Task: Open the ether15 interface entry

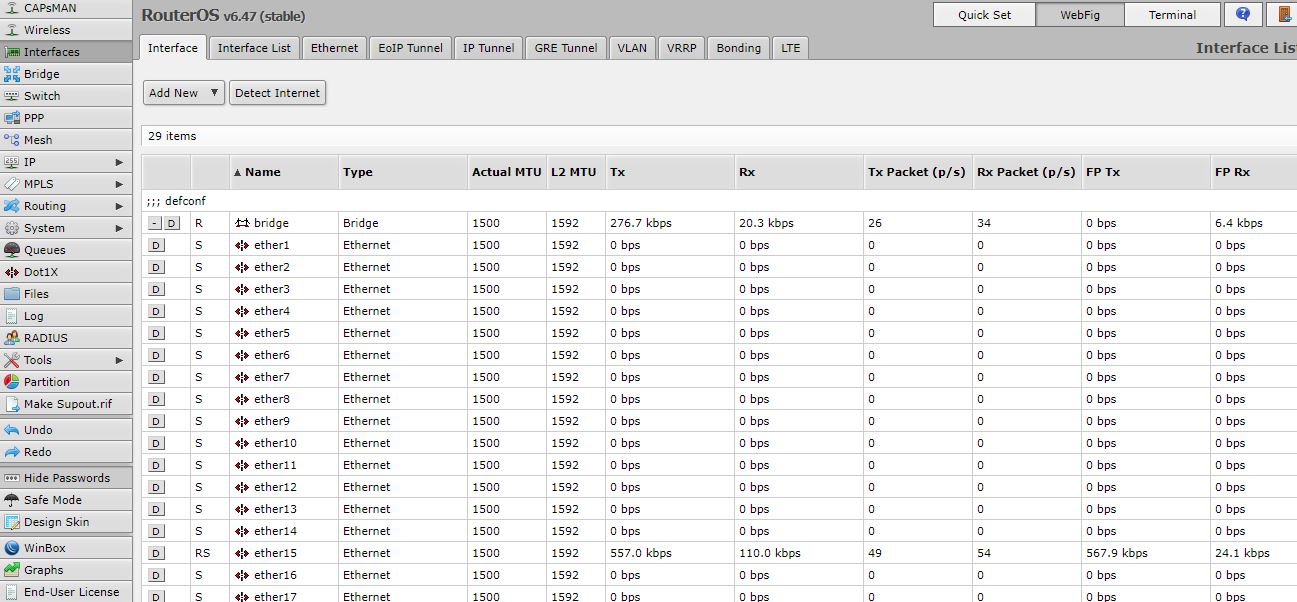Action: pyautogui.click(x=275, y=553)
